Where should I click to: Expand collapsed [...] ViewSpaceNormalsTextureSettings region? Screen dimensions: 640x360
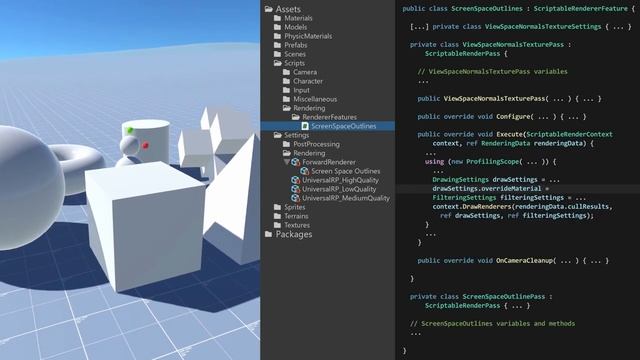pyautogui.click(x=419, y=27)
